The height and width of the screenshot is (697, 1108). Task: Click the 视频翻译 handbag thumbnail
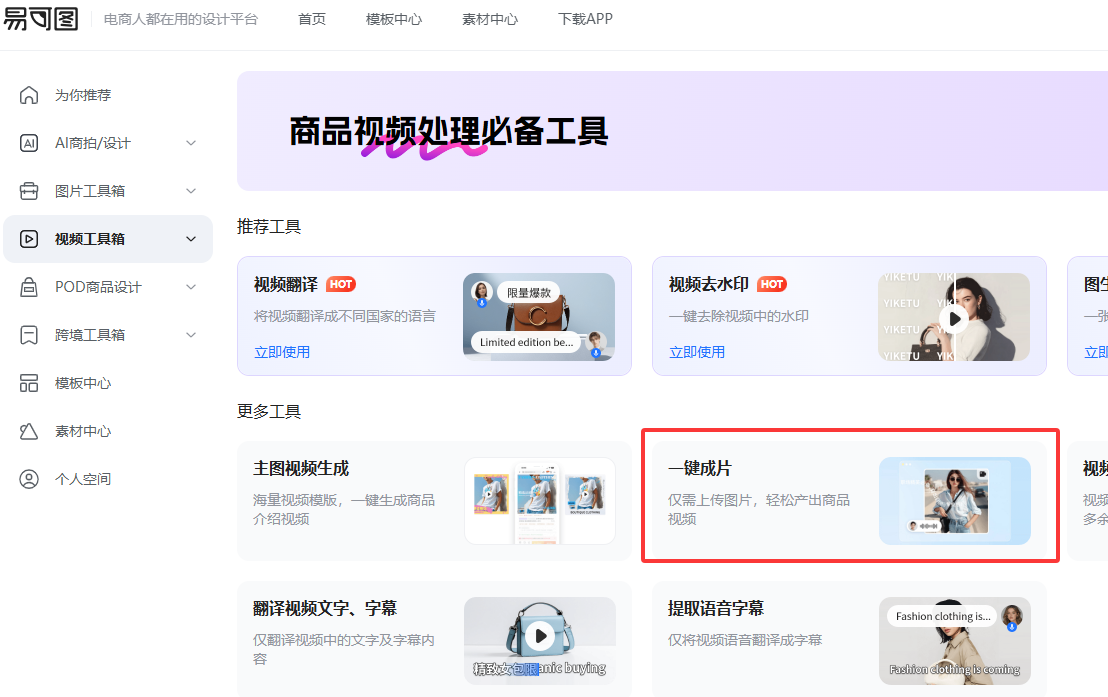pyautogui.click(x=539, y=317)
